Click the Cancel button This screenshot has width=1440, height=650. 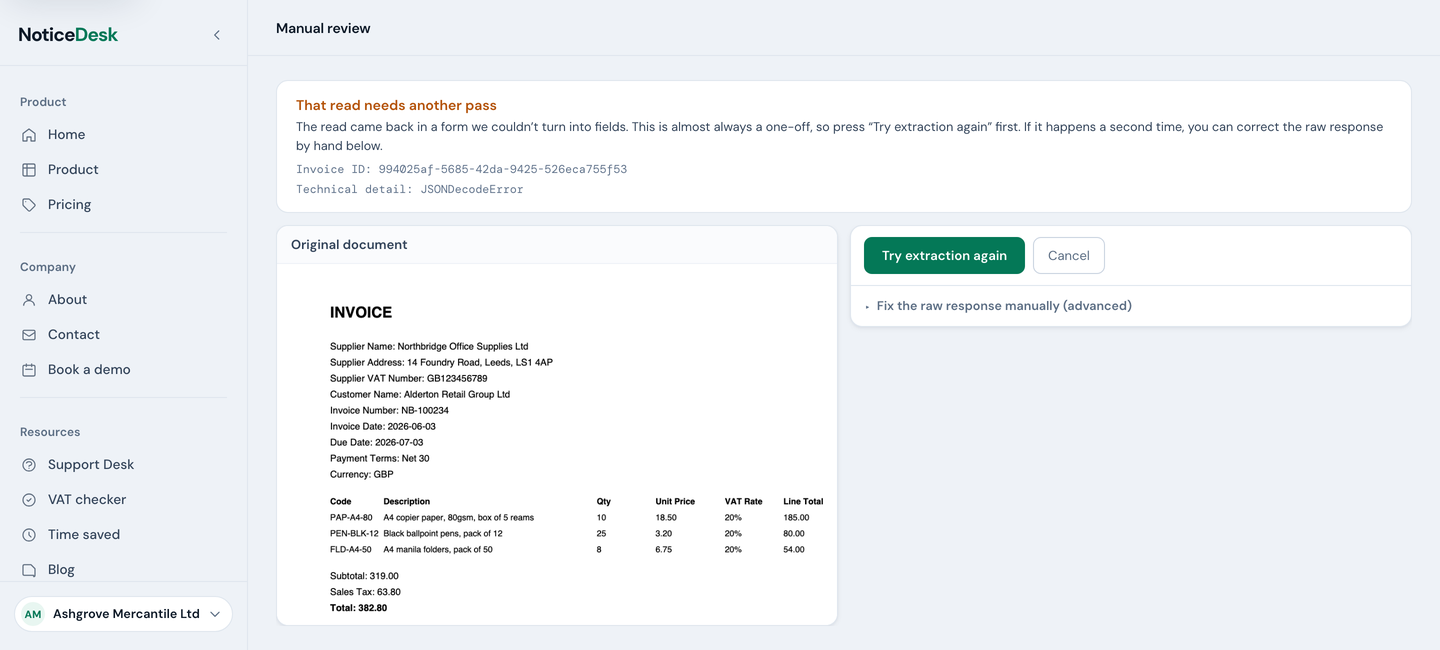[x=1068, y=255]
